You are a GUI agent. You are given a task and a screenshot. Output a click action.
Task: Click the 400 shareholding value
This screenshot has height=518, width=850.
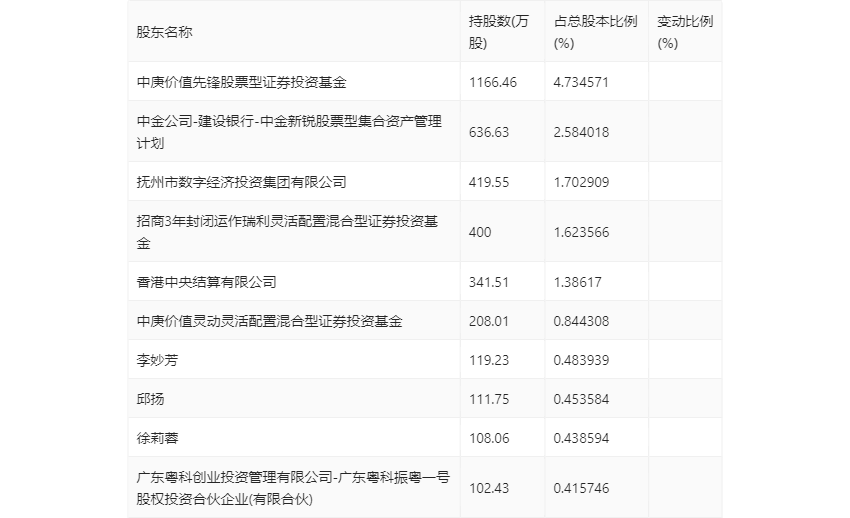click(x=480, y=232)
